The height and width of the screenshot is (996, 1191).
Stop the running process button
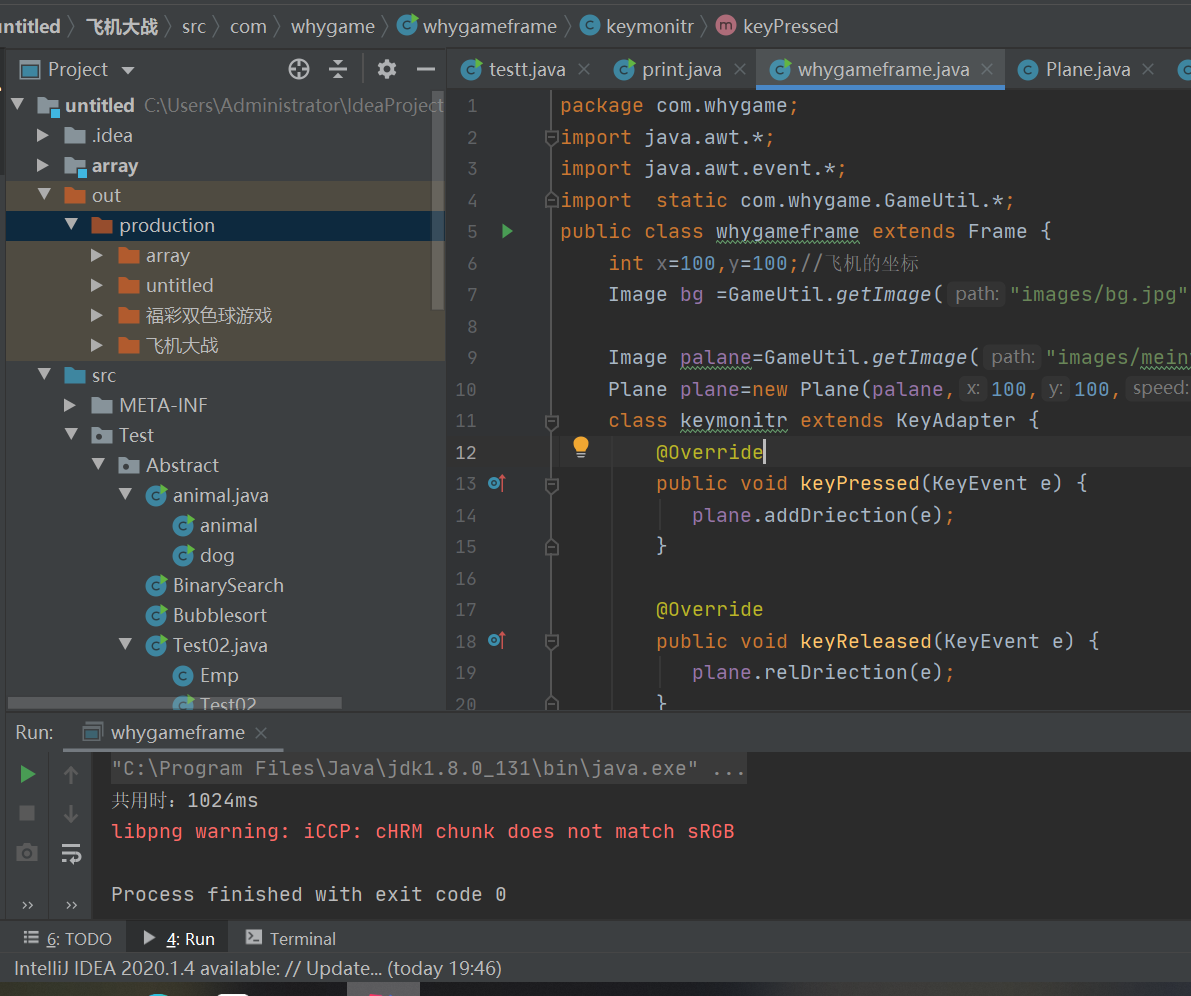tap(27, 814)
